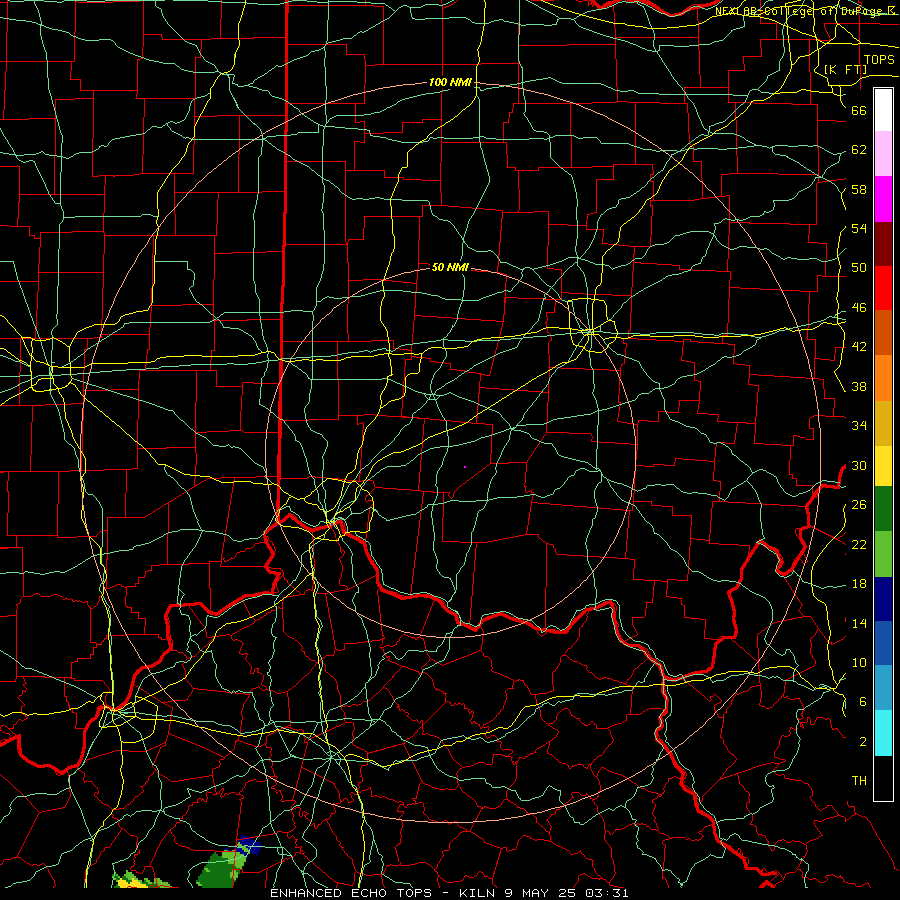900x900 pixels.
Task: Click the navy blue legend swatch
Action: 883,599
